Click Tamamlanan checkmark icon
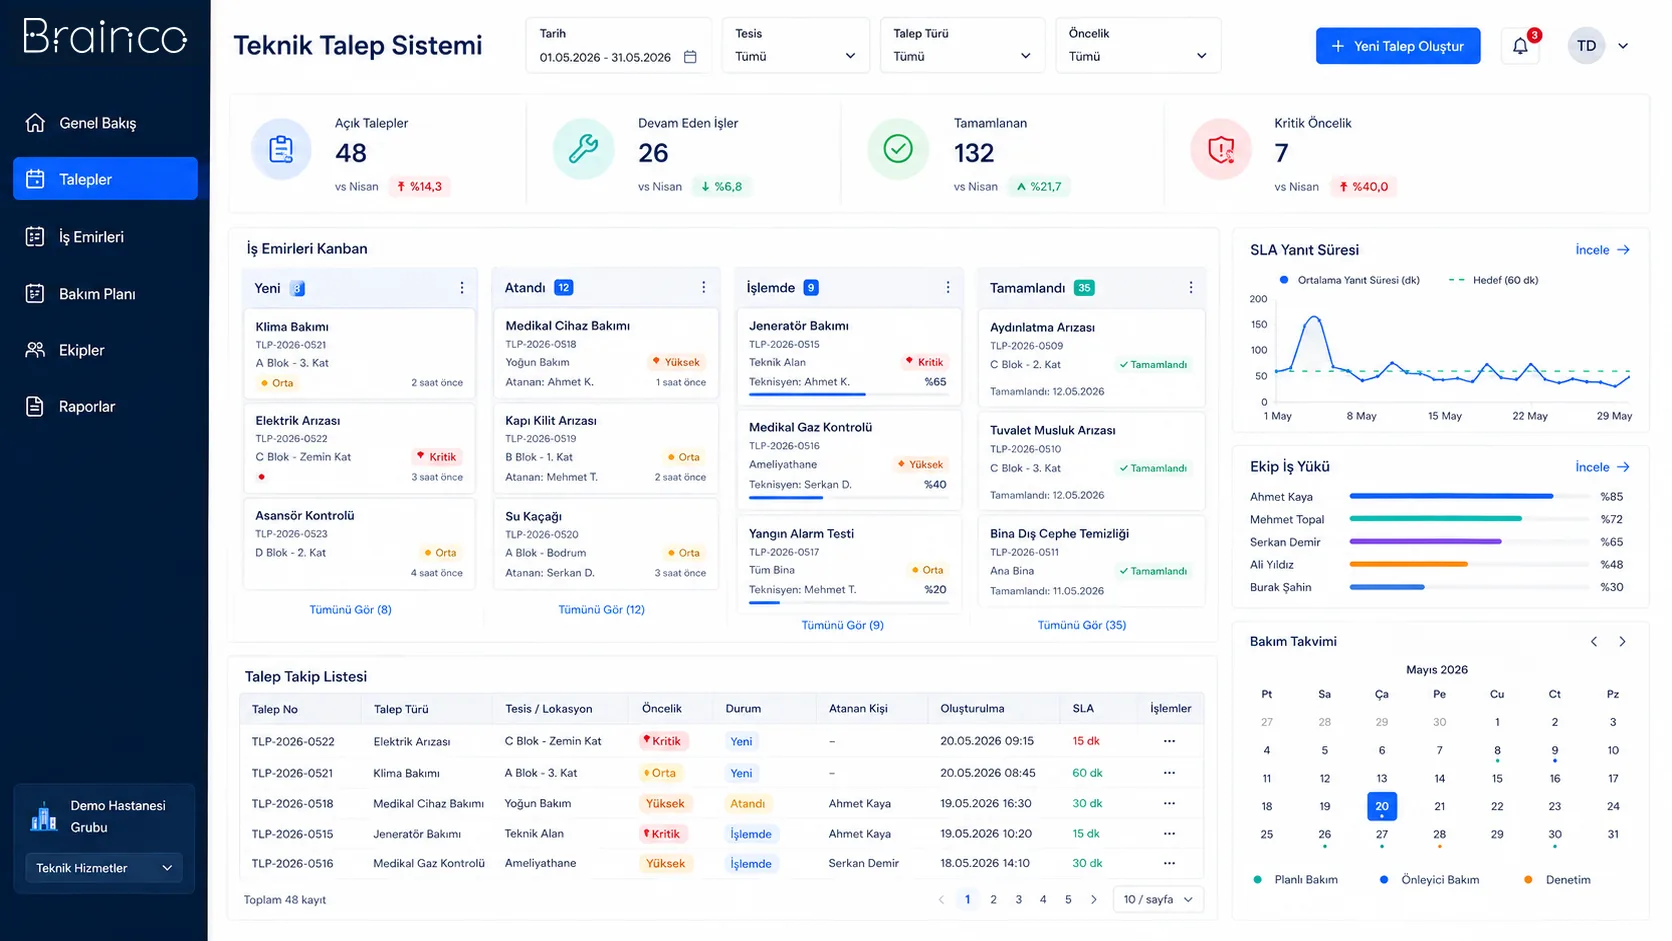1672x941 pixels. click(x=898, y=150)
